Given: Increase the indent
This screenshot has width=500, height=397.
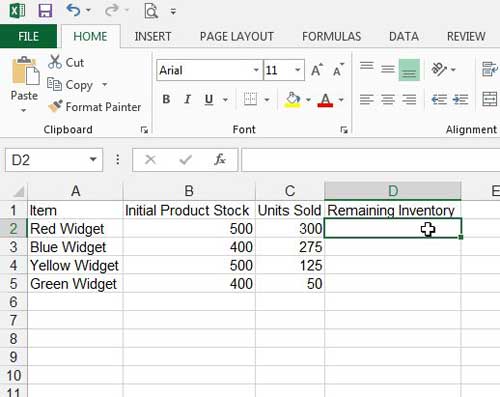Looking at the screenshot, I should tap(461, 99).
